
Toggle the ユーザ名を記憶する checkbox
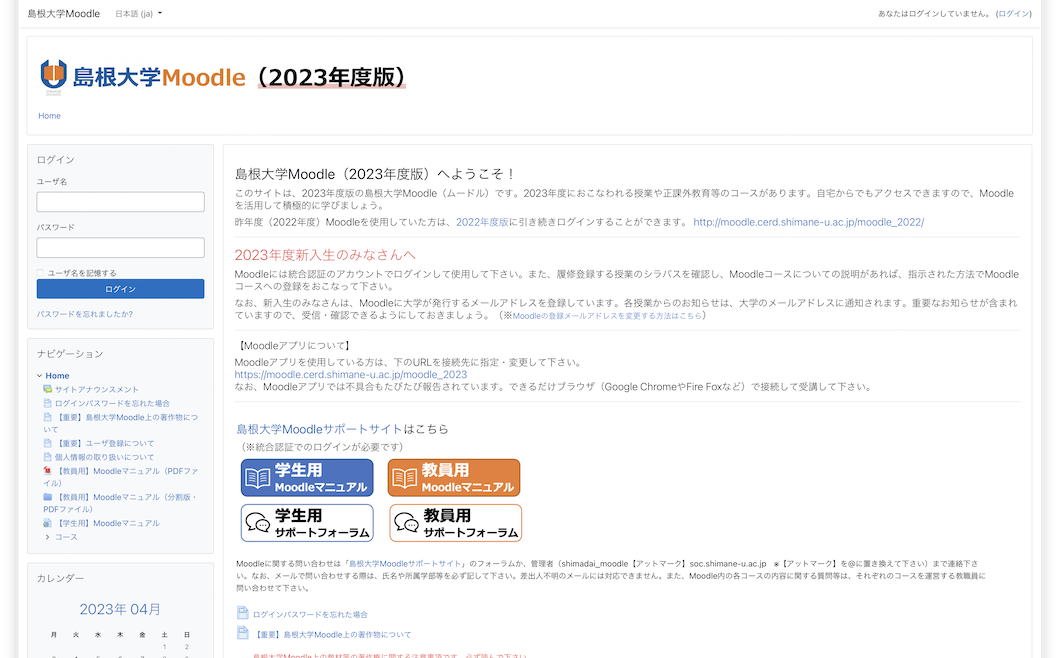click(40, 273)
